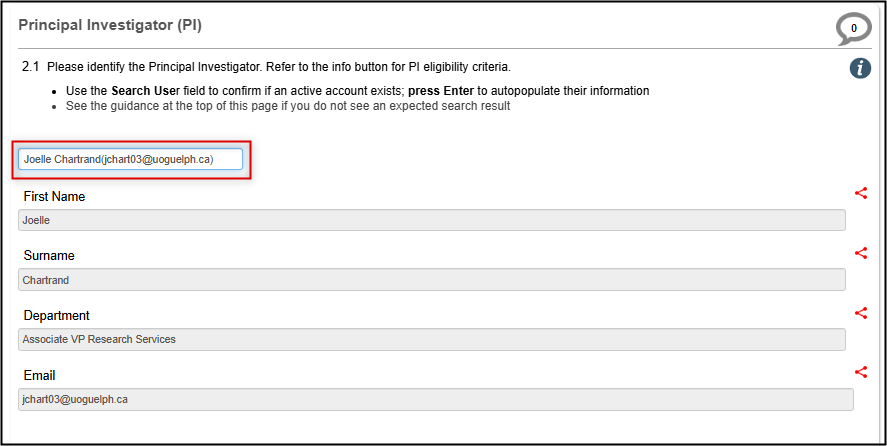
Task: Click the share icon beside Surname
Action: pyautogui.click(x=861, y=253)
